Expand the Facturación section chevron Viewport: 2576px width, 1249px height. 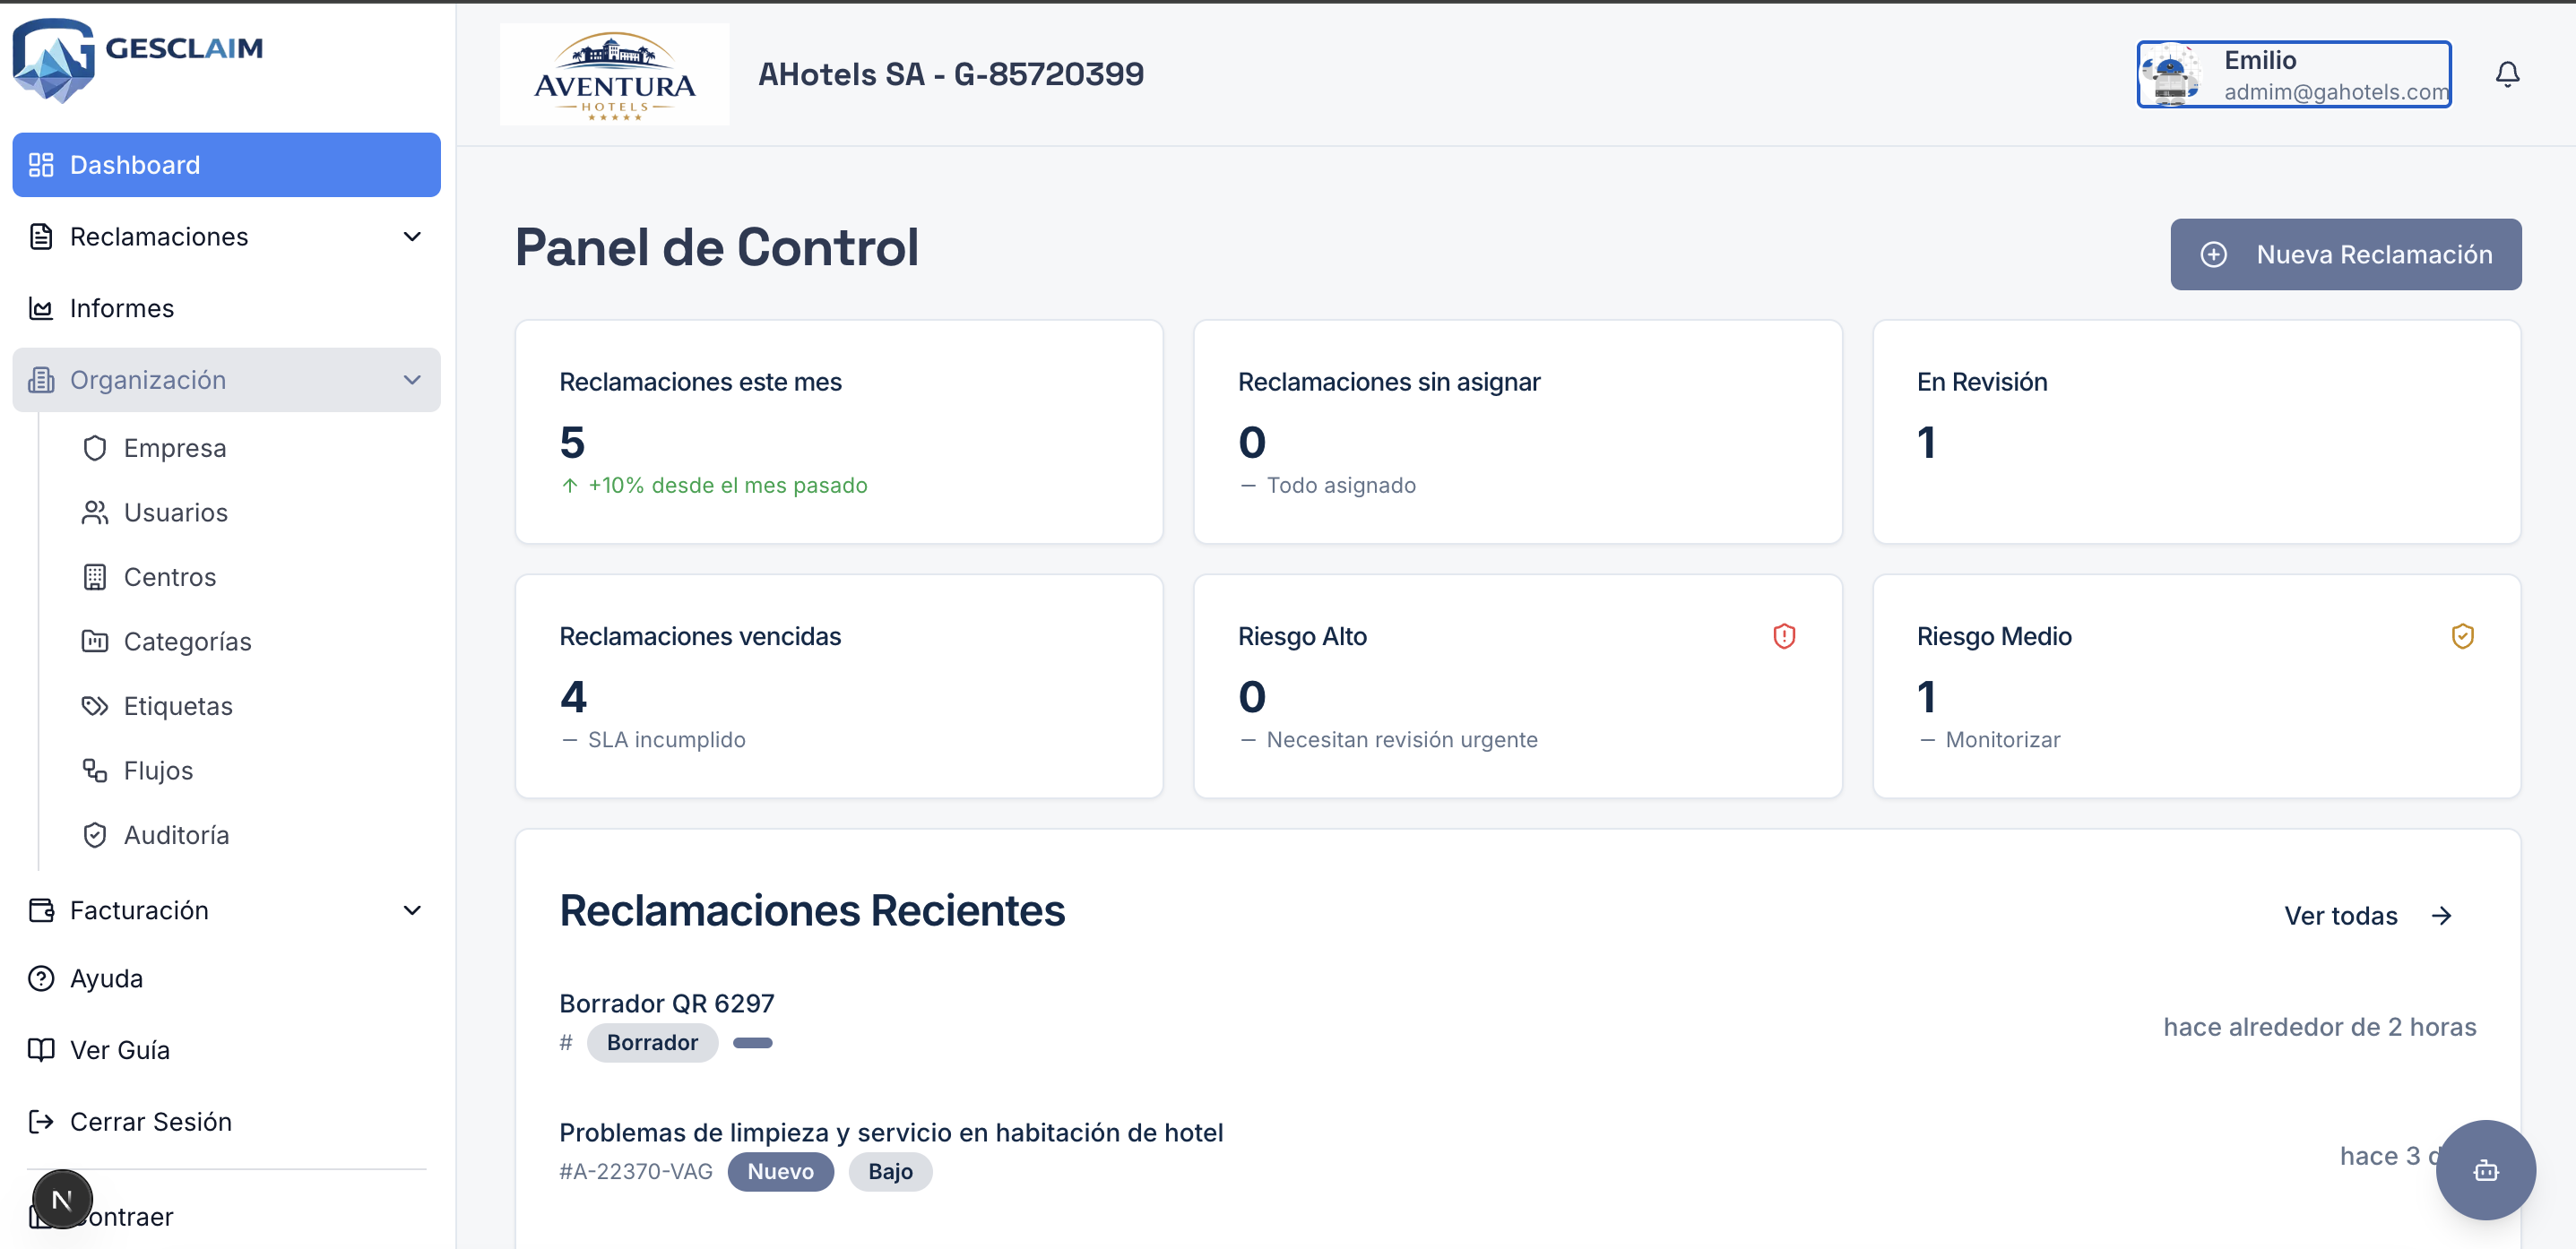pyautogui.click(x=412, y=910)
